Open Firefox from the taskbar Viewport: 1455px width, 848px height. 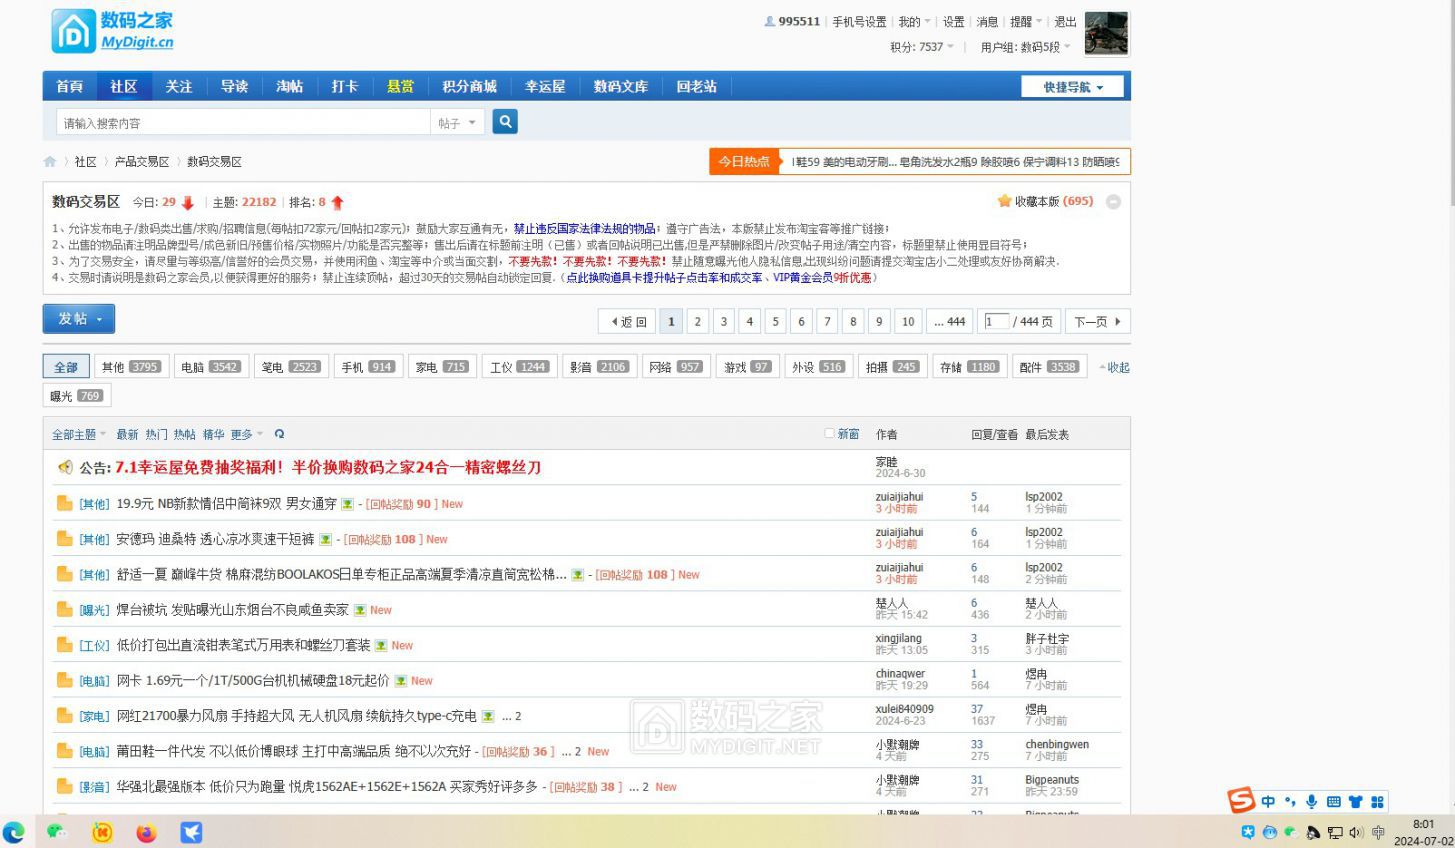tap(146, 832)
